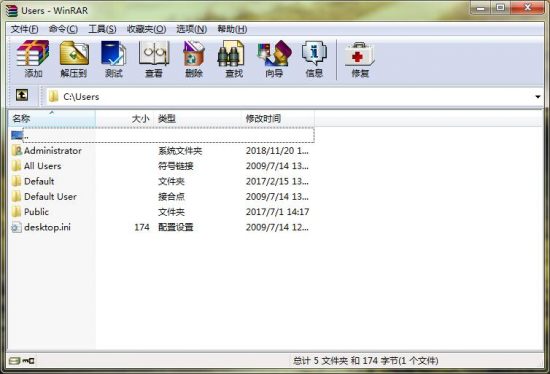
Task: Click the C:\Users address path field
Action: [x=295, y=96]
